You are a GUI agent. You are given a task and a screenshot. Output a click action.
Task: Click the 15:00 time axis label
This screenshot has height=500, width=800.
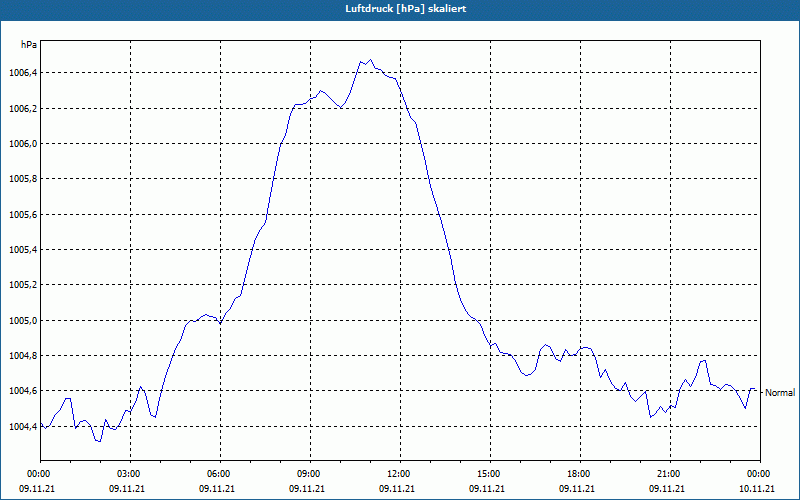click(x=487, y=474)
